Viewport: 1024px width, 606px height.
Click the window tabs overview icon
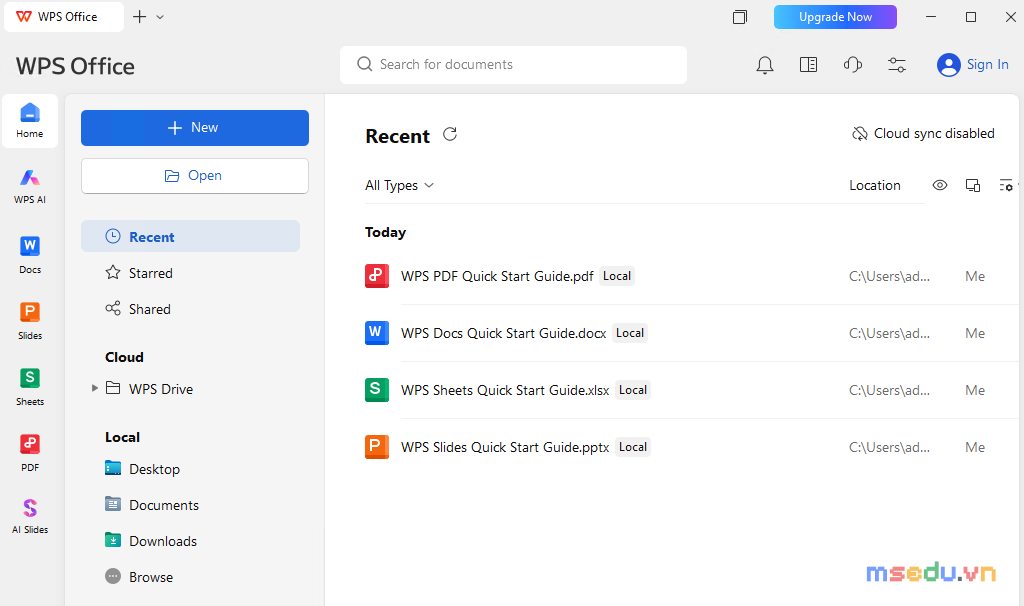click(740, 17)
